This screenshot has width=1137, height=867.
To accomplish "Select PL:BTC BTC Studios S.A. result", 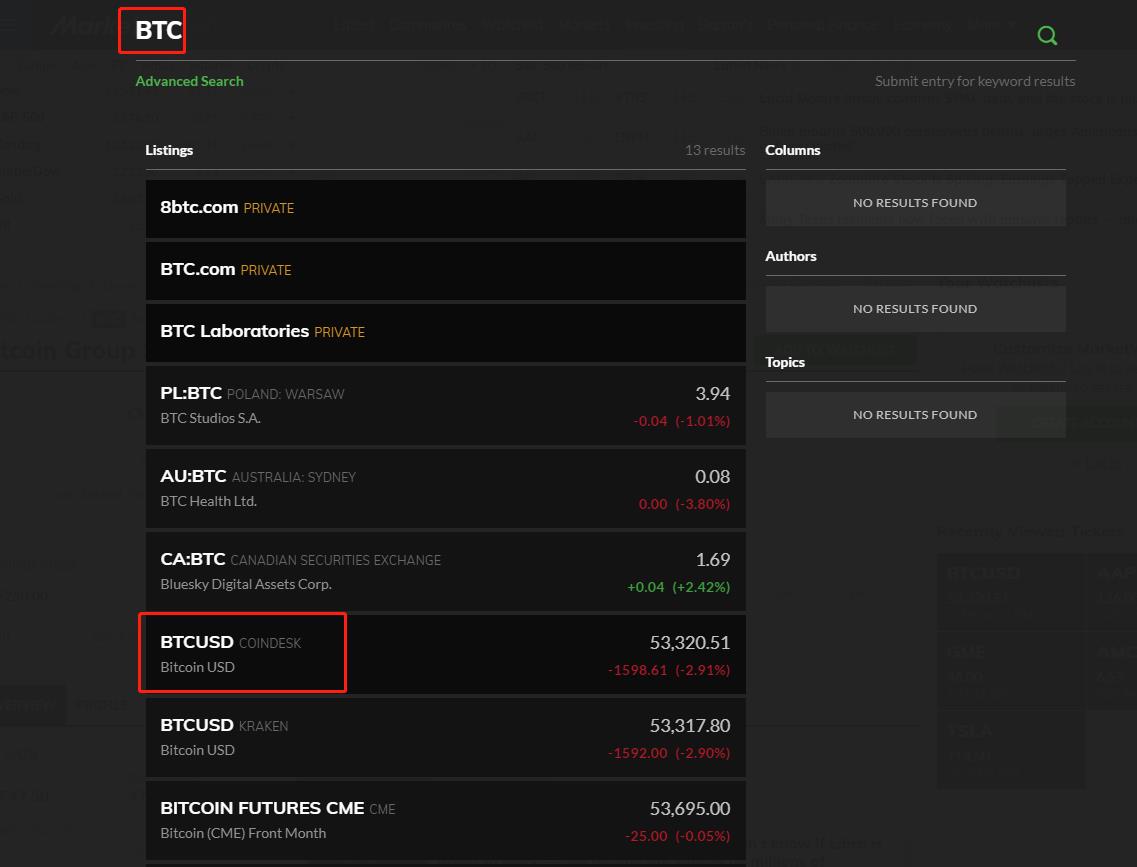I will click(445, 405).
